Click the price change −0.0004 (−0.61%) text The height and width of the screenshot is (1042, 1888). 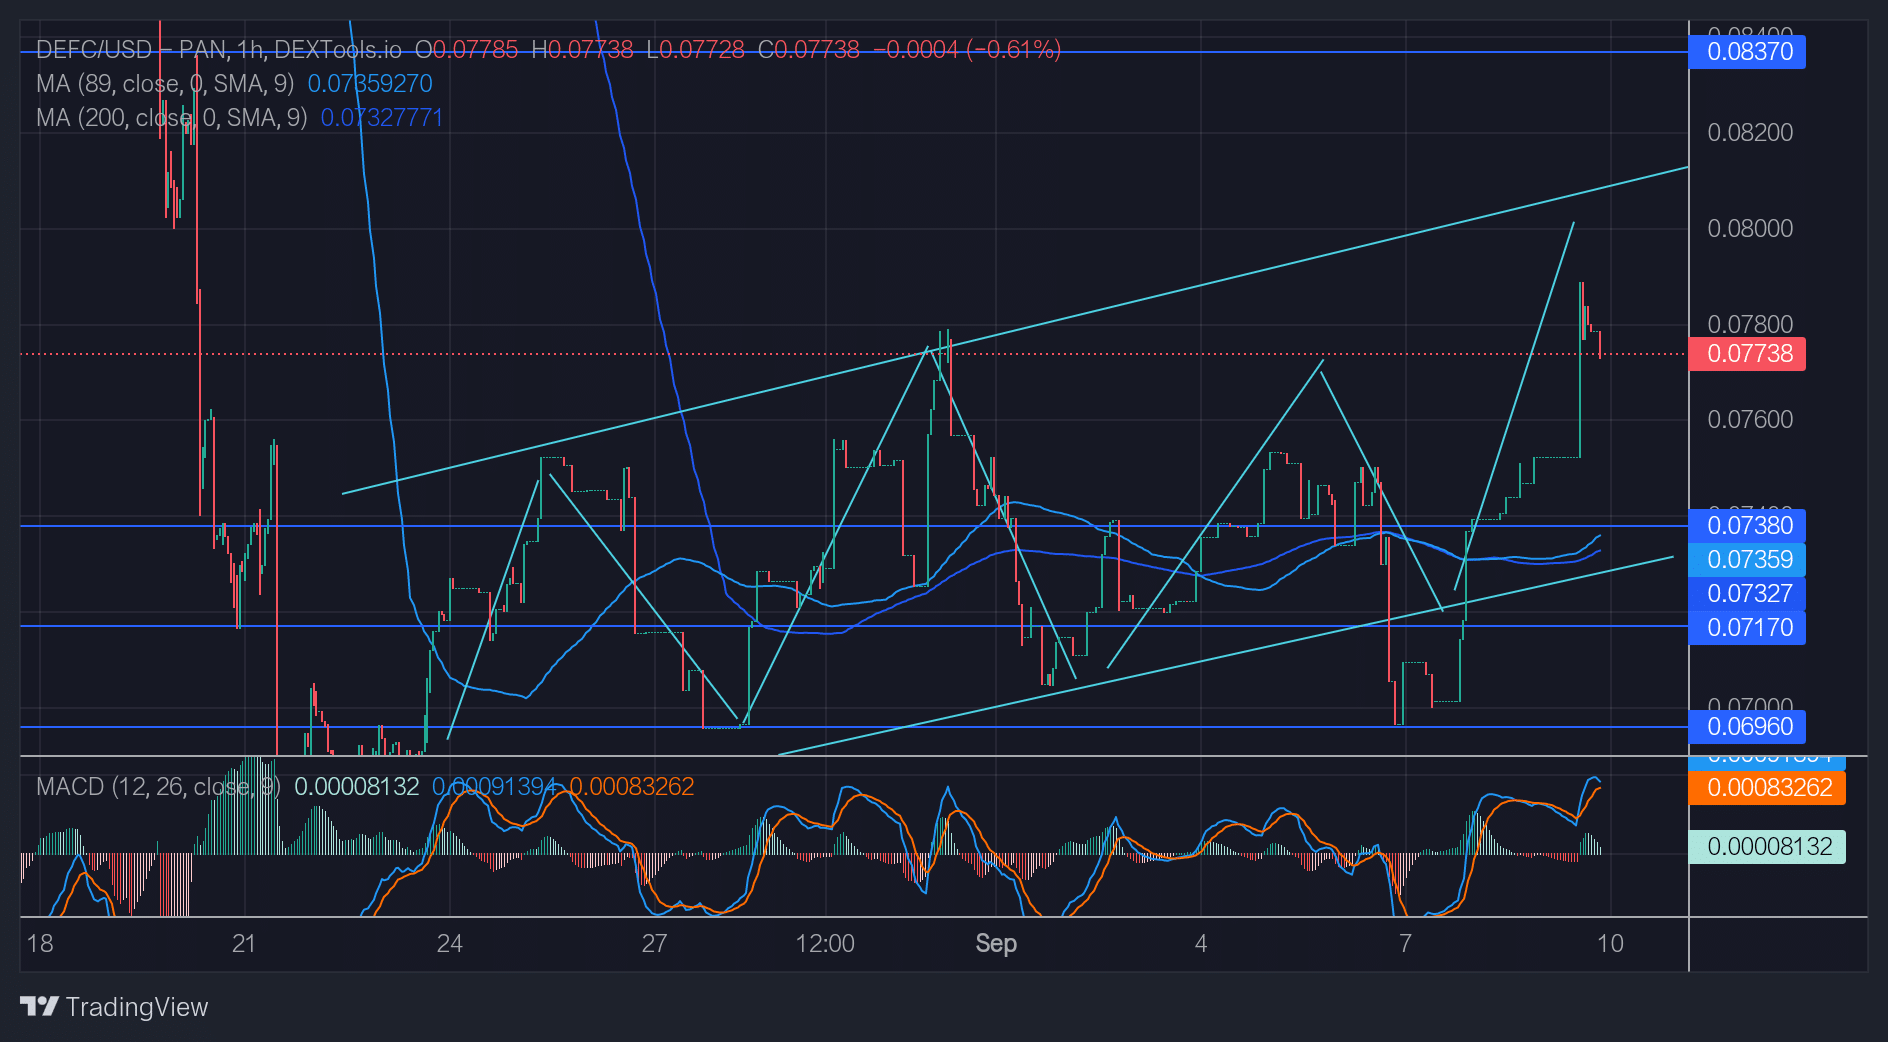tap(967, 49)
